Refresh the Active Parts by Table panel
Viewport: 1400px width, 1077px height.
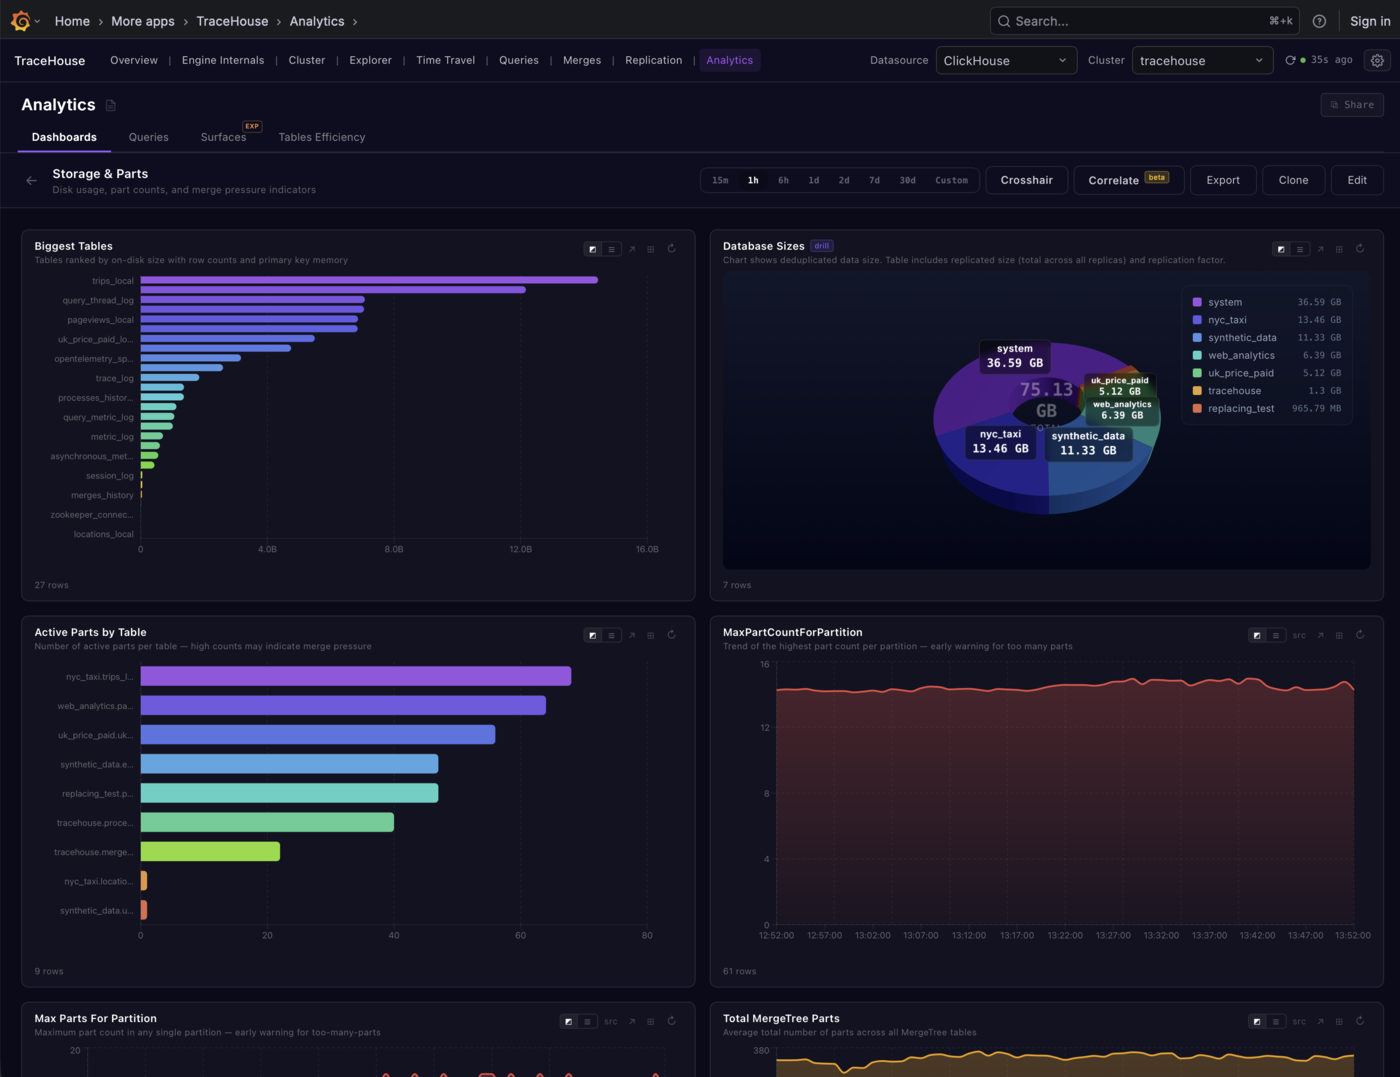click(x=671, y=635)
